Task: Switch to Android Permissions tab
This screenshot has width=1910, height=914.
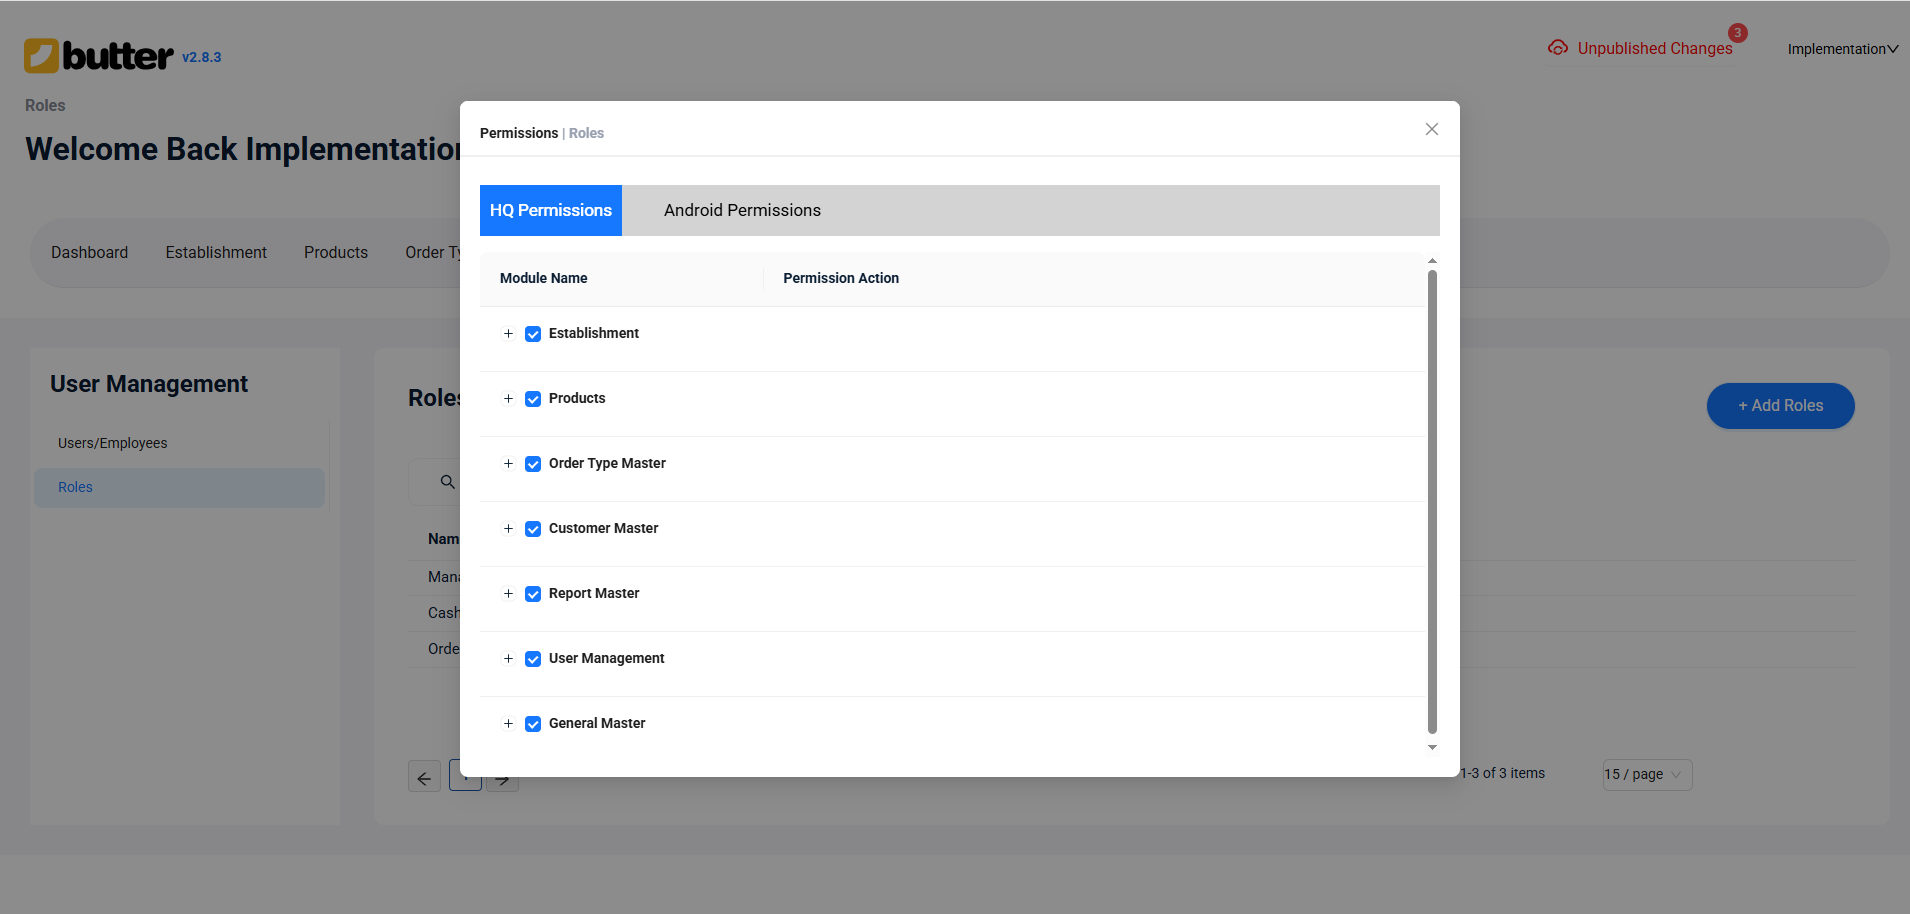Action: point(742,210)
